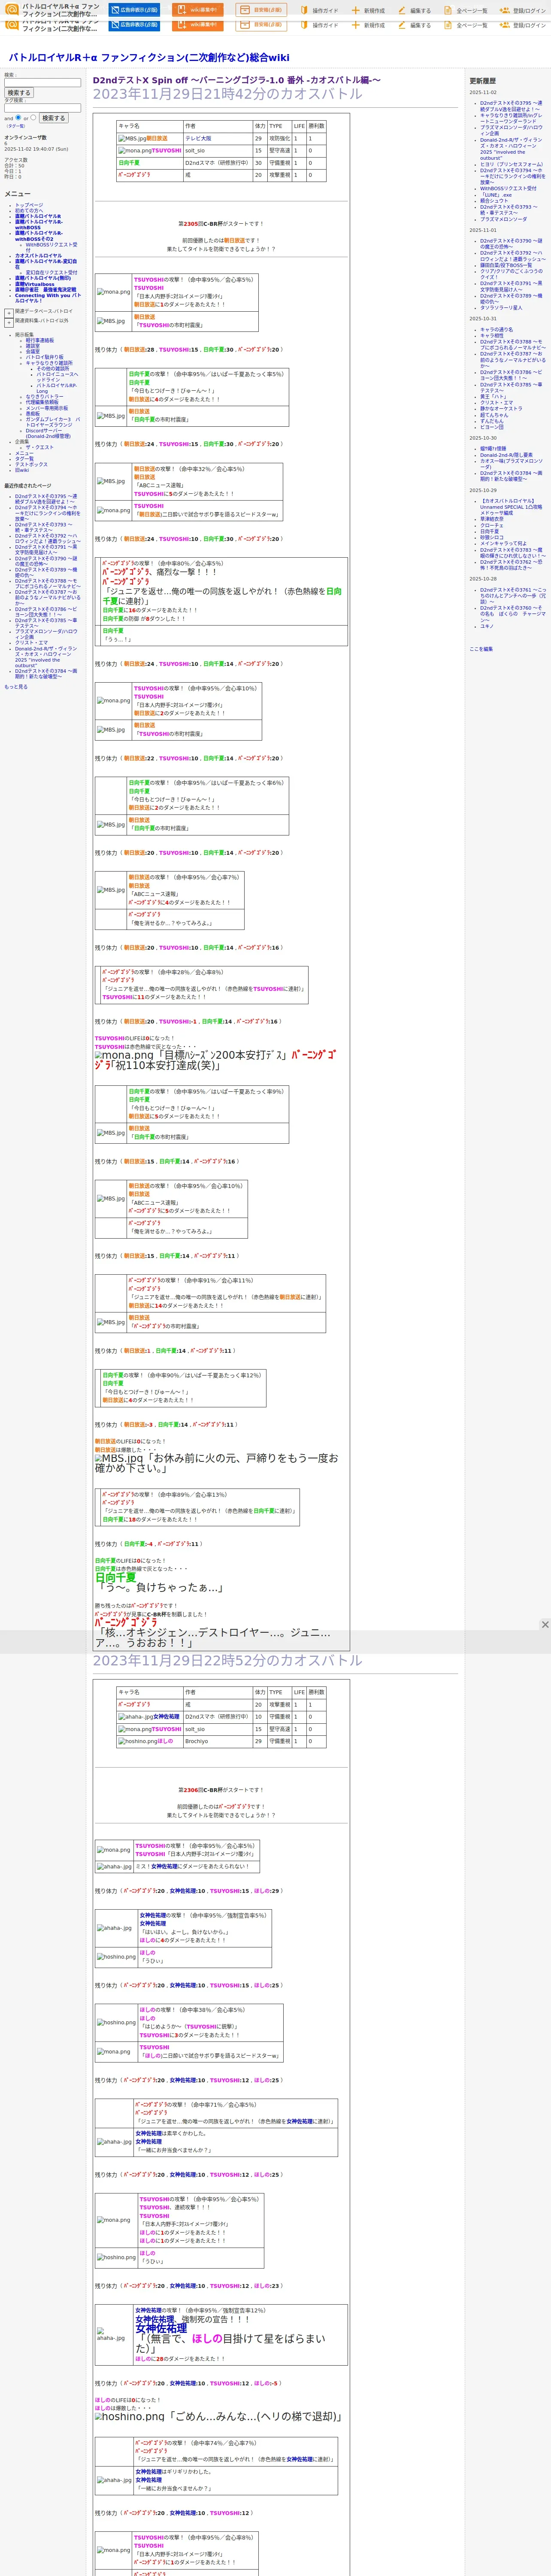Open 会議室 board link
551x2576 pixels.
(x=33, y=351)
